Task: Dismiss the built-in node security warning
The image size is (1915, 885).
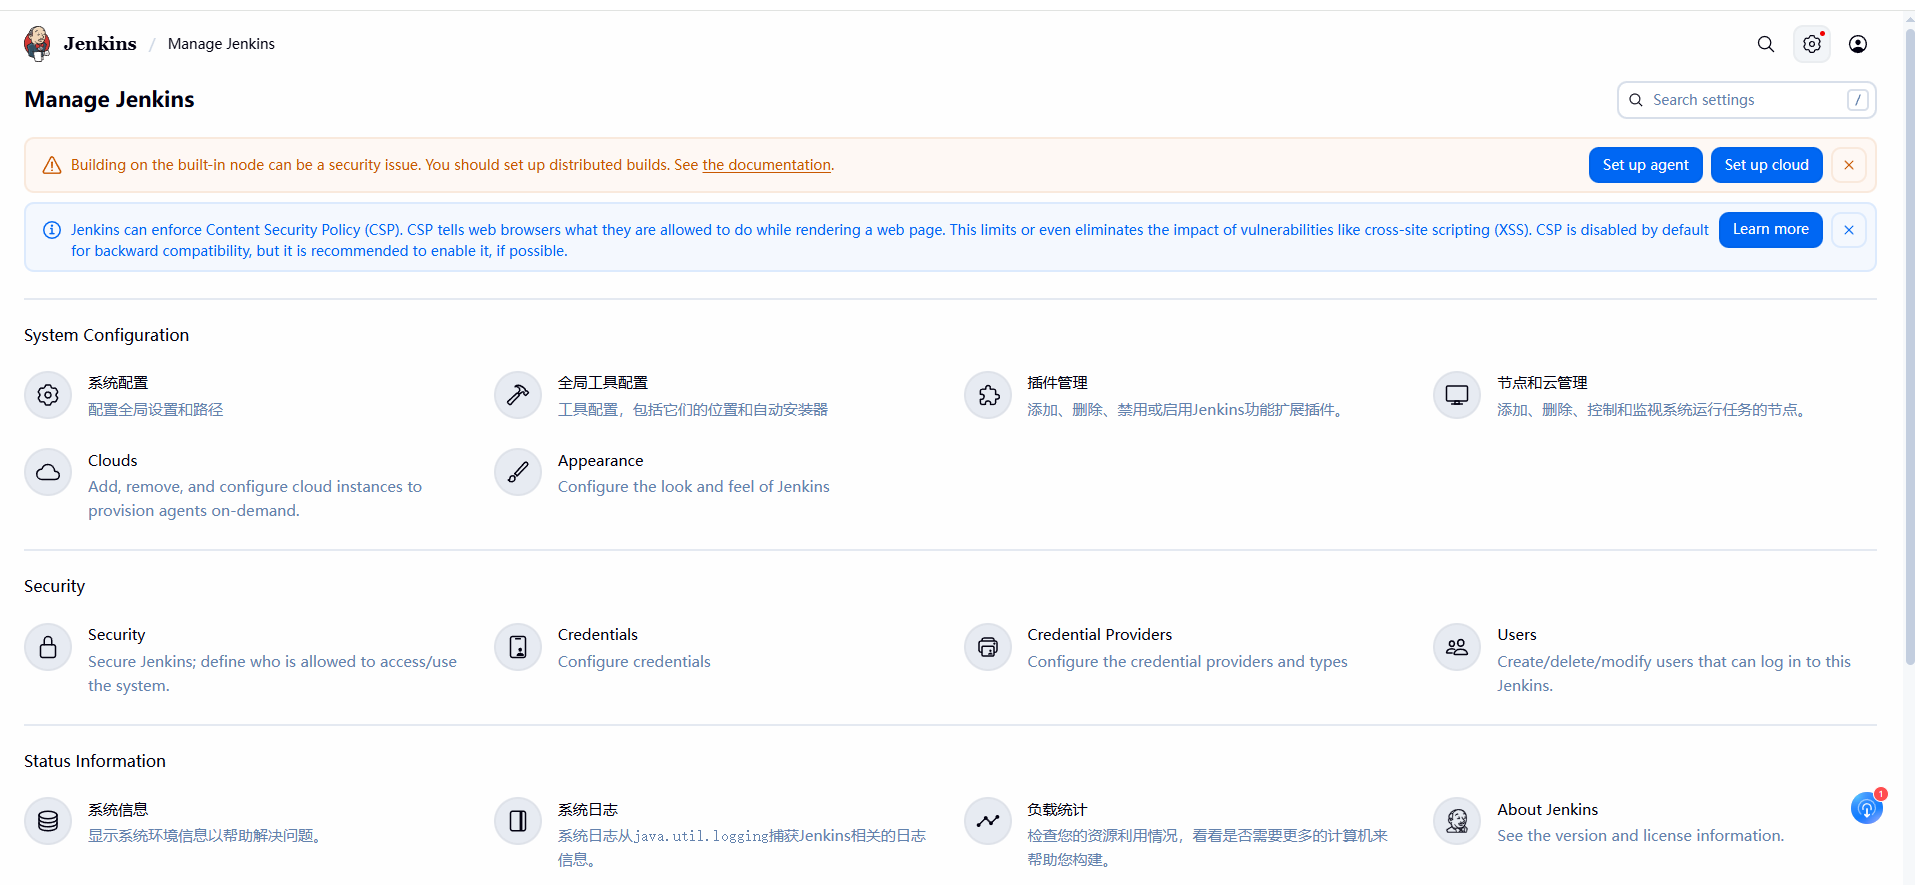Action: click(x=1849, y=165)
